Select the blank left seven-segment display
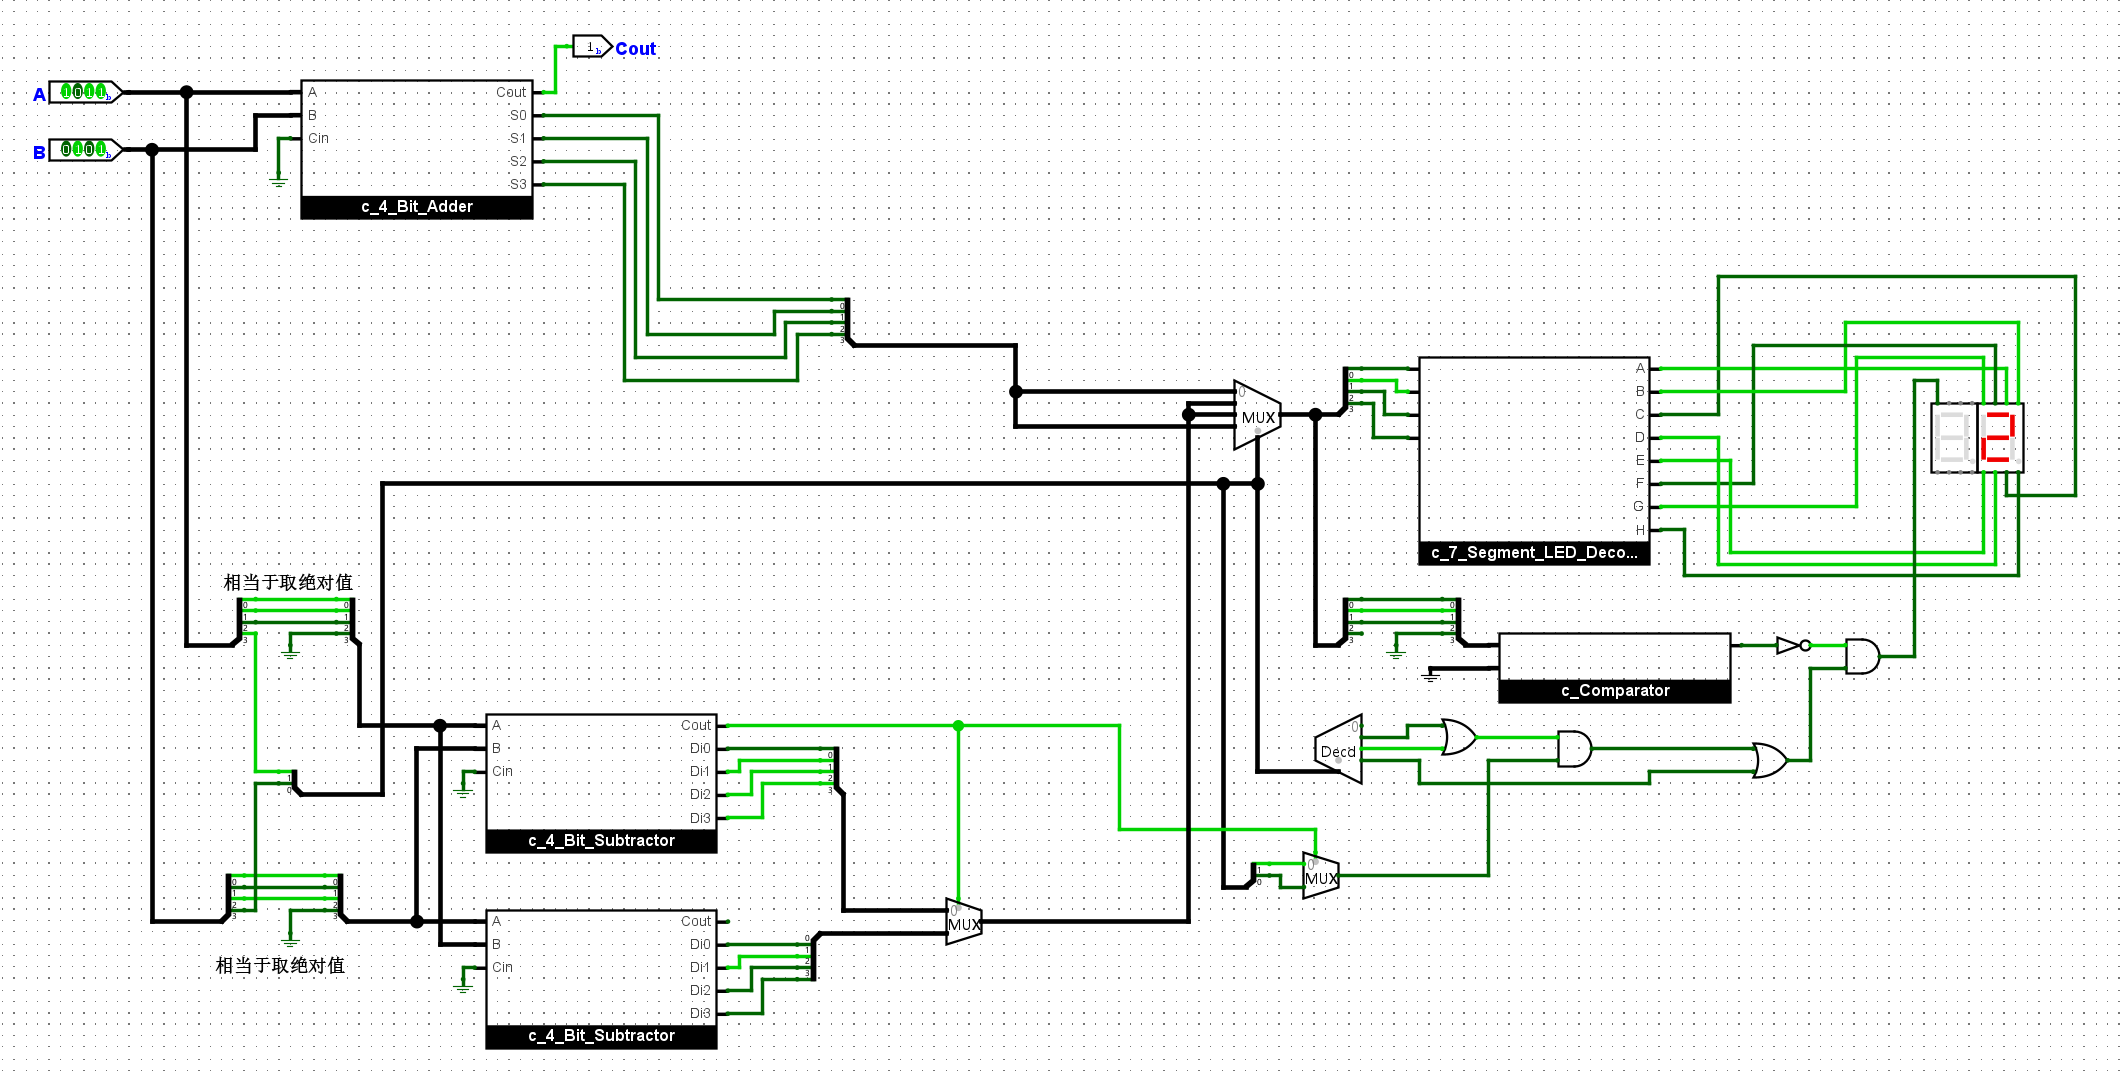2121x1081 pixels. click(1953, 438)
